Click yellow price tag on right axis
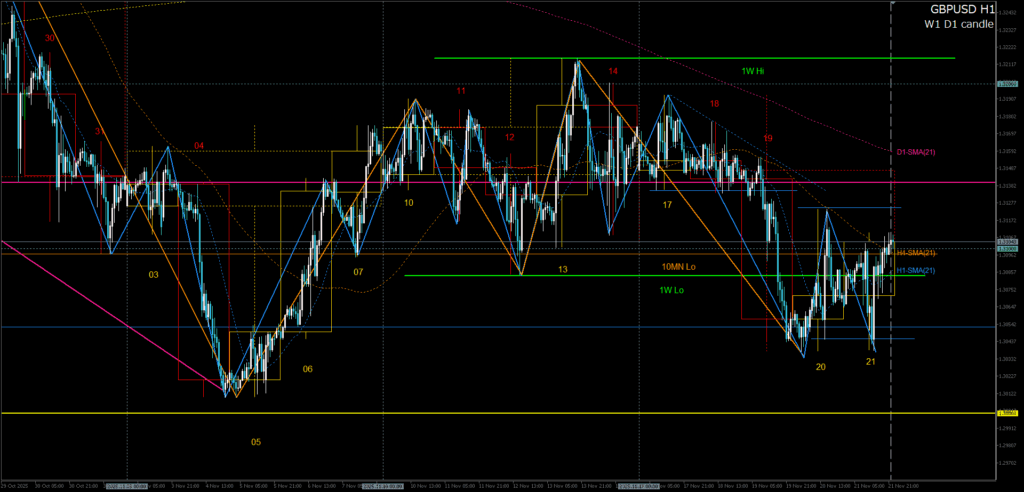Image resolution: width=1024 pixels, height=492 pixels. pyautogui.click(x=1007, y=412)
